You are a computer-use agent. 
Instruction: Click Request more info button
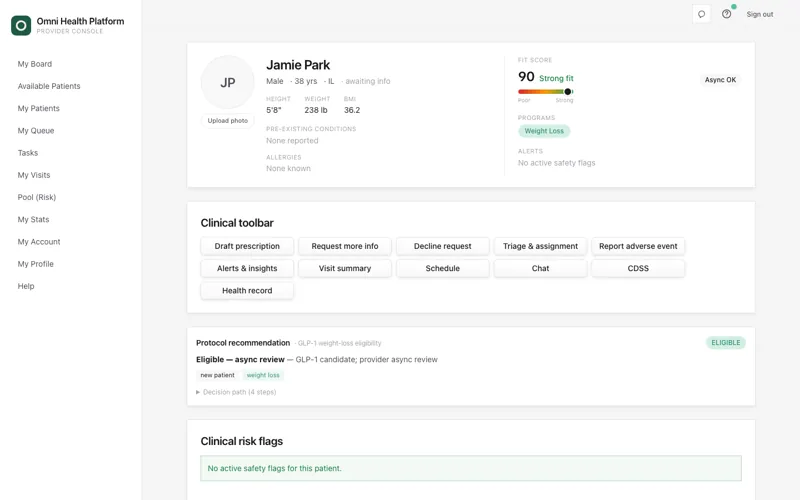tap(345, 246)
